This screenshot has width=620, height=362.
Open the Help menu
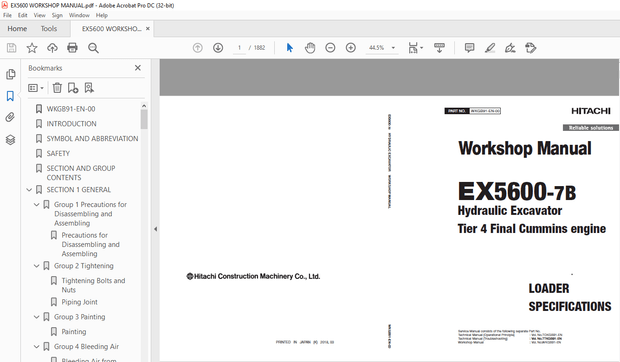(102, 15)
